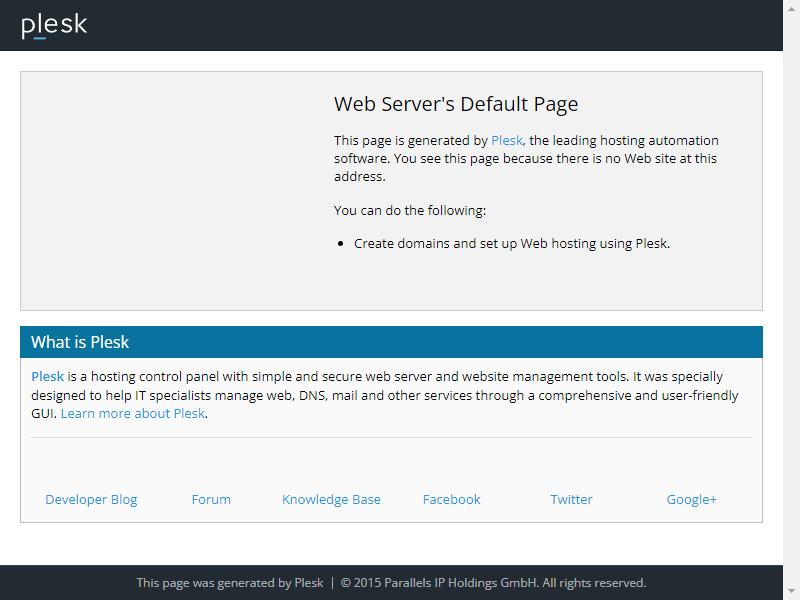Click the Plesk logo in header
Screen dimensions: 800x600
click(54, 26)
